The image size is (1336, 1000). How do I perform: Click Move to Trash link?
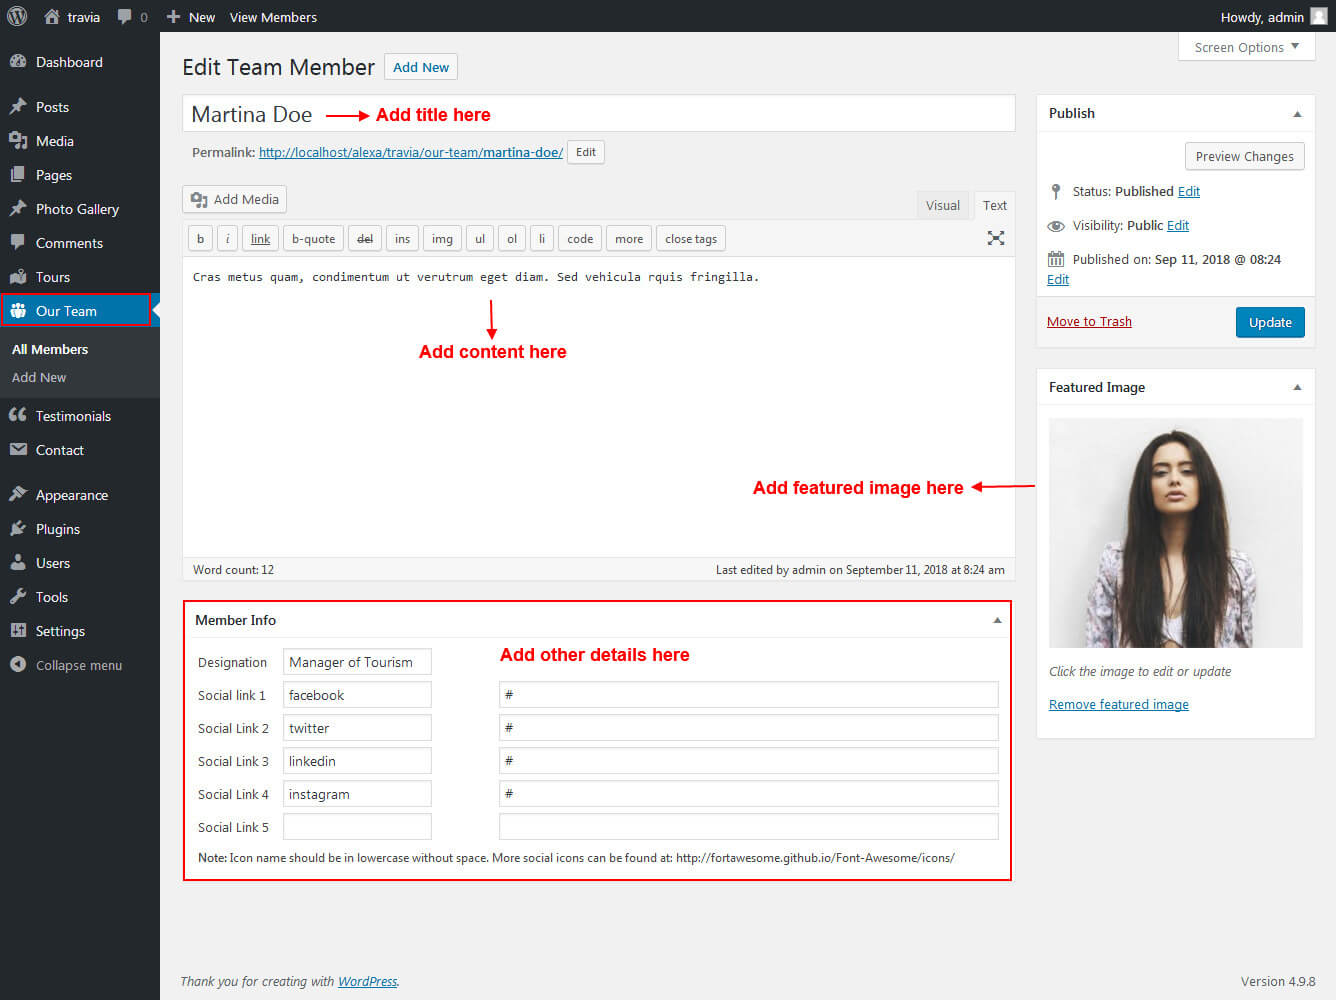(x=1089, y=321)
